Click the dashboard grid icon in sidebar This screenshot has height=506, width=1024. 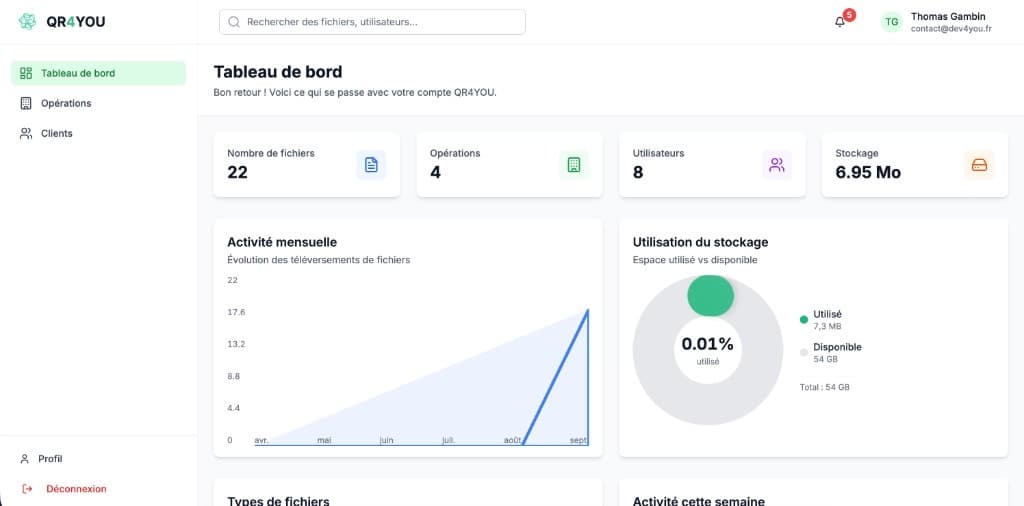(x=26, y=73)
